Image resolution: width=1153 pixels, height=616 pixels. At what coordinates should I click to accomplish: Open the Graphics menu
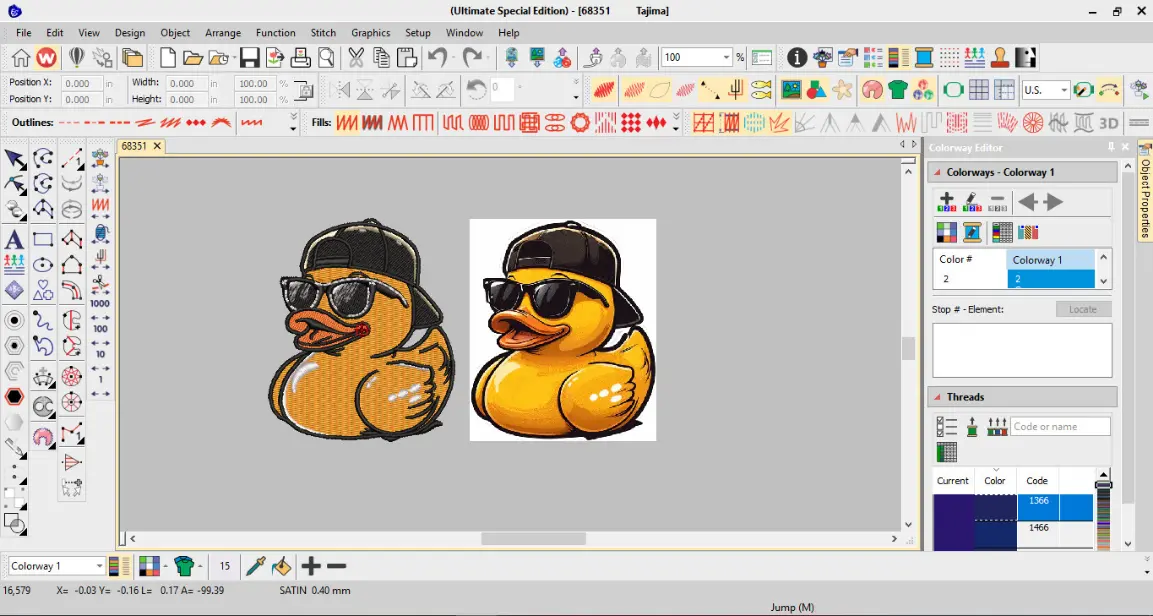(371, 32)
